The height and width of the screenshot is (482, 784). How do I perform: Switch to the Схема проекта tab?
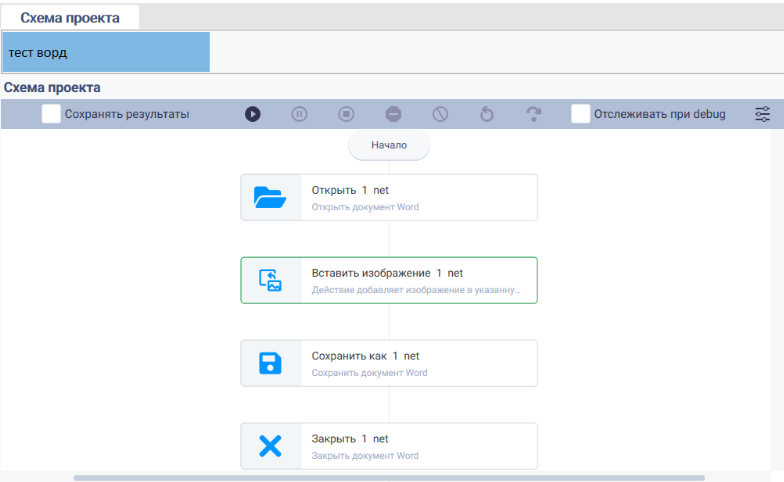click(70, 18)
